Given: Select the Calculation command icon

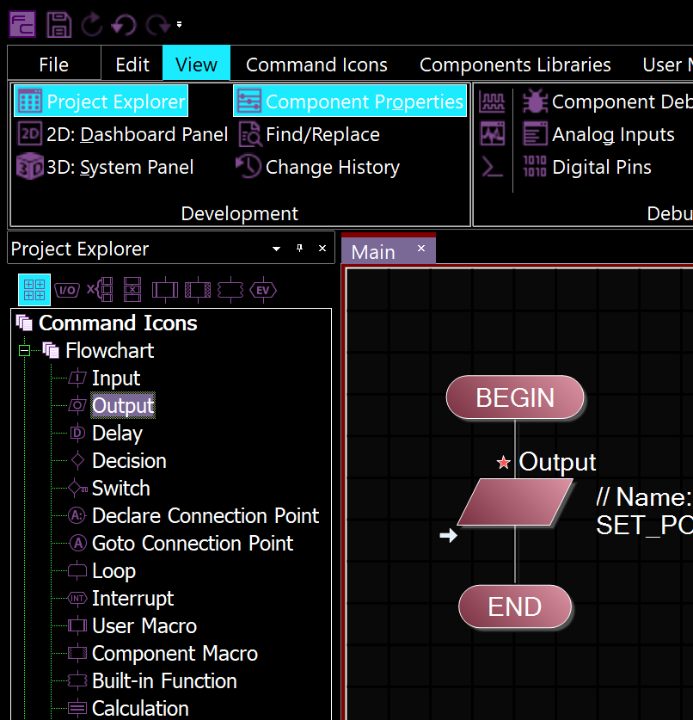Looking at the screenshot, I should 140,709.
